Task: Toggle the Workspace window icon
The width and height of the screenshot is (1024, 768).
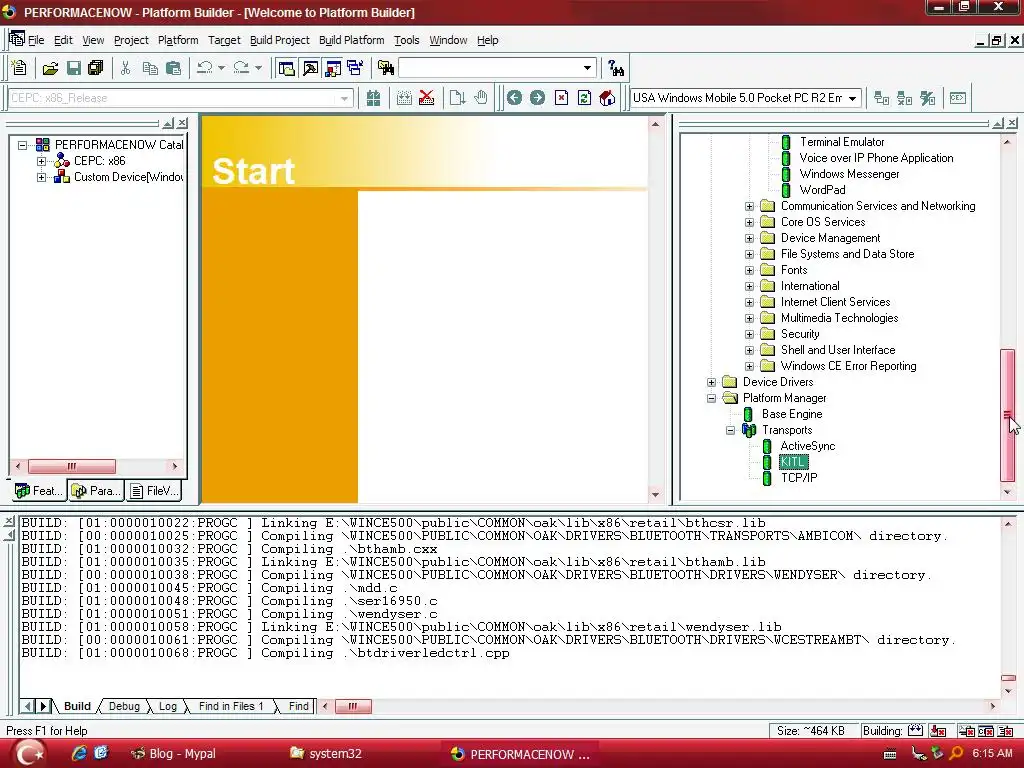Action: 286,68
